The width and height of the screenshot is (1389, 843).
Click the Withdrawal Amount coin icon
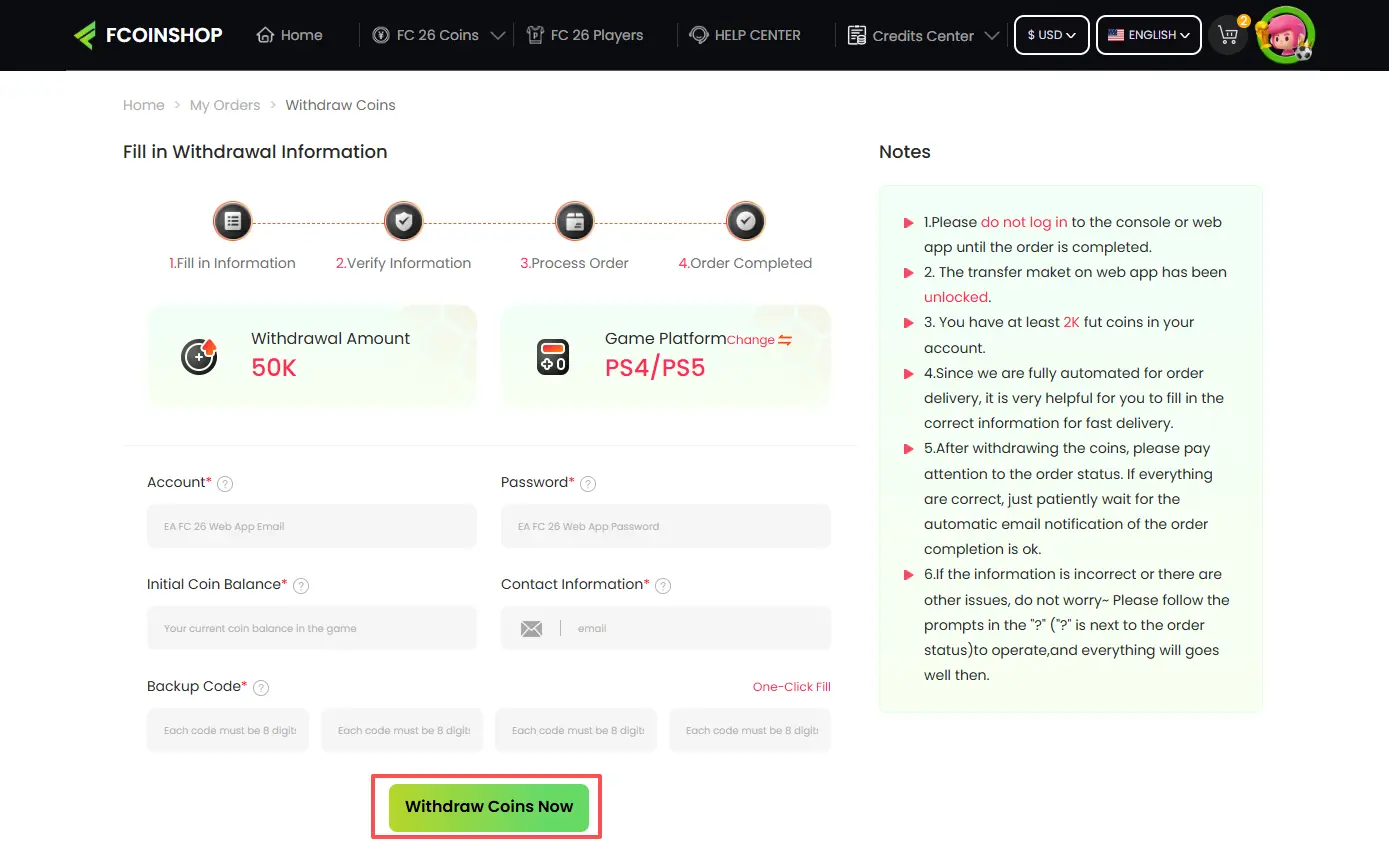[x=199, y=356]
